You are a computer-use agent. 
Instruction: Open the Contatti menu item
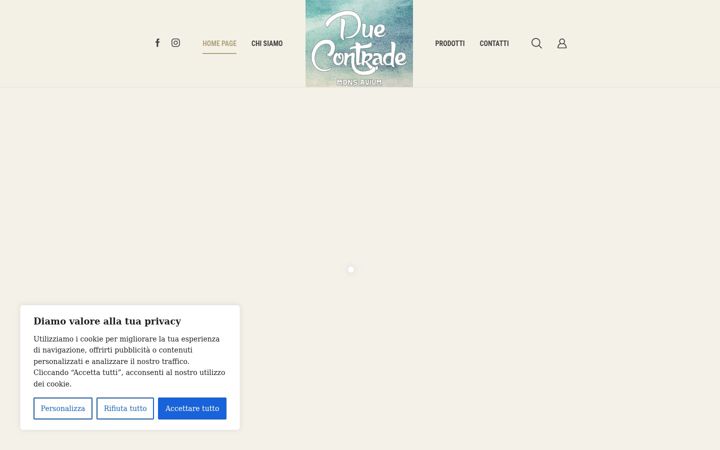point(494,43)
